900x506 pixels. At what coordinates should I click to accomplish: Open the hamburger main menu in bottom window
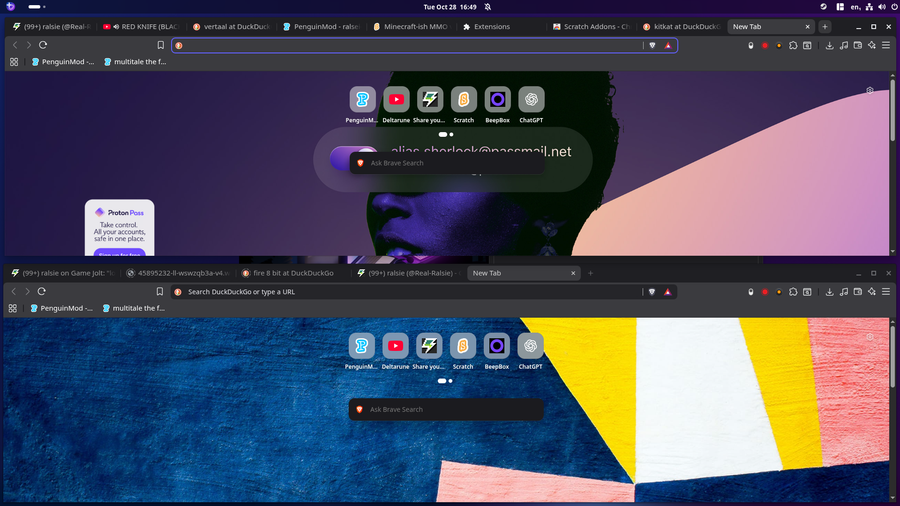click(x=886, y=292)
